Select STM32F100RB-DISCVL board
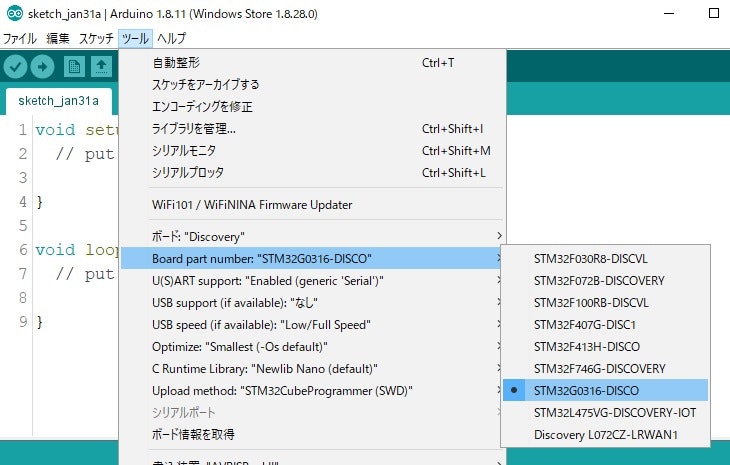 point(605,303)
